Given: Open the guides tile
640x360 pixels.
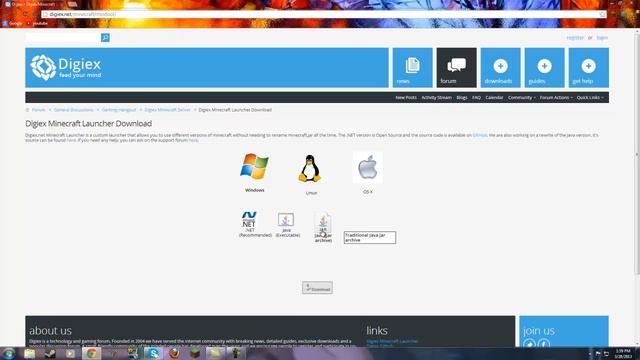Looking at the screenshot, I should point(544,68).
